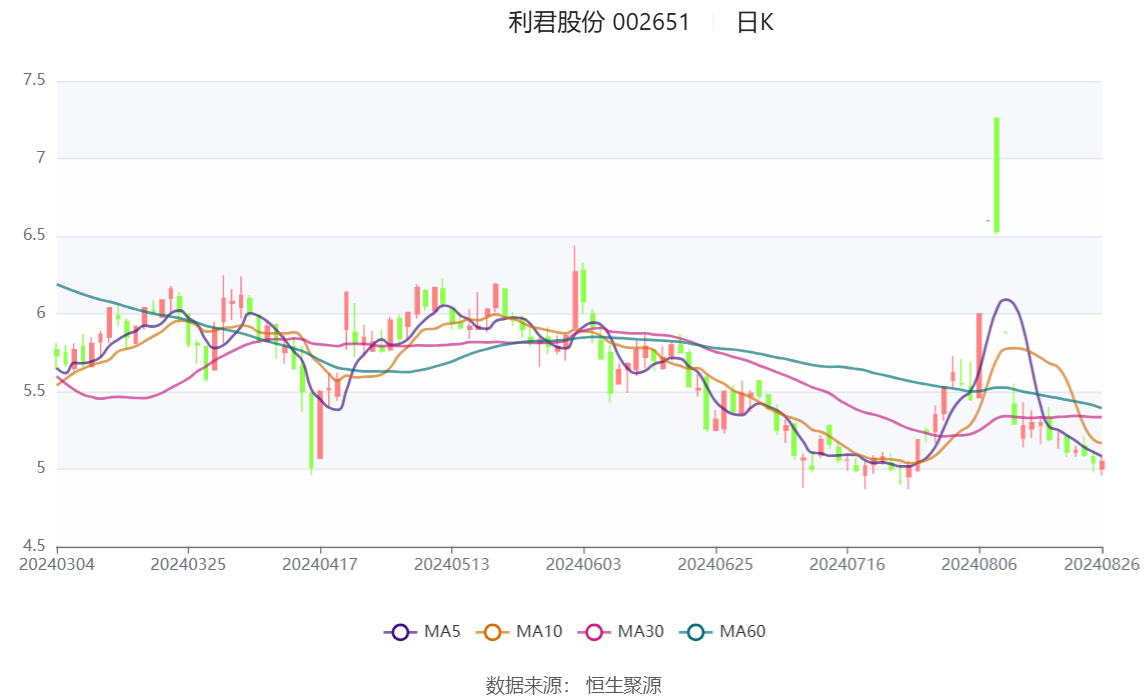The image size is (1147, 699).
Task: Toggle the MA30 legend series
Action: pyautogui.click(x=621, y=632)
